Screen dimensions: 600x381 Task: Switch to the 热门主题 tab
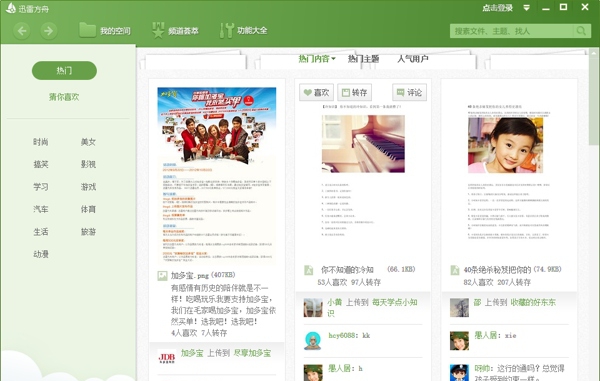click(x=363, y=59)
